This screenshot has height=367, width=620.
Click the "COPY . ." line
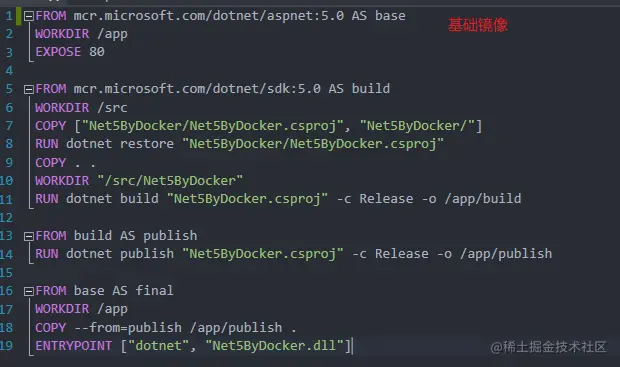tap(66, 163)
